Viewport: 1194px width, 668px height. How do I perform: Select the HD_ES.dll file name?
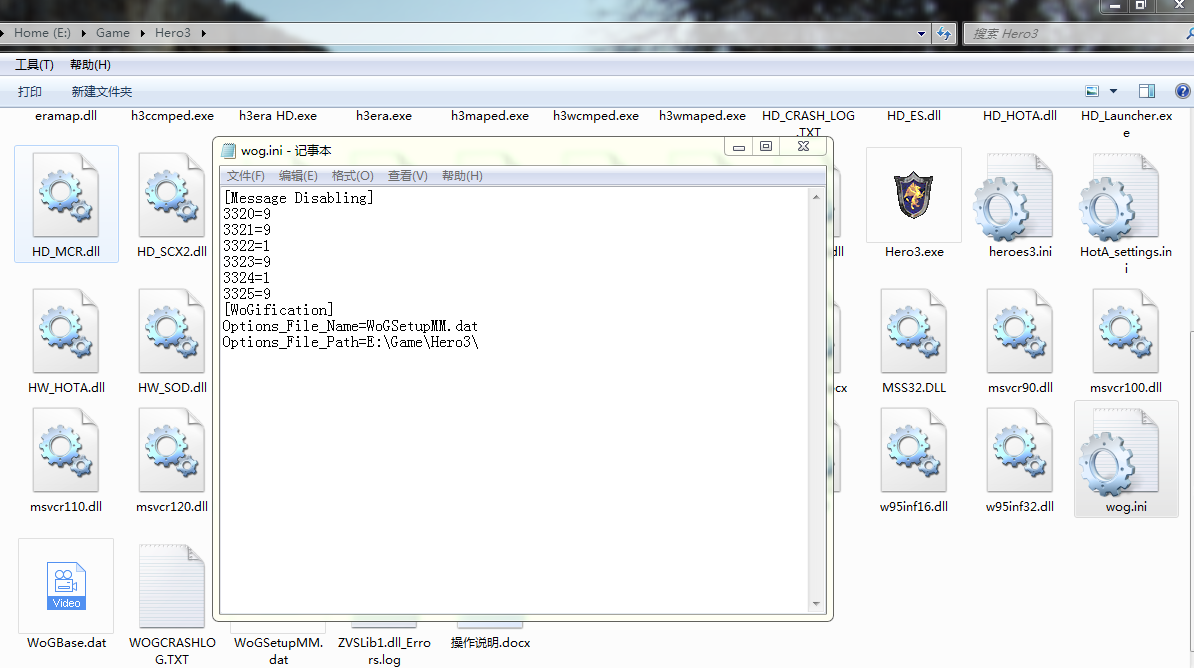914,116
